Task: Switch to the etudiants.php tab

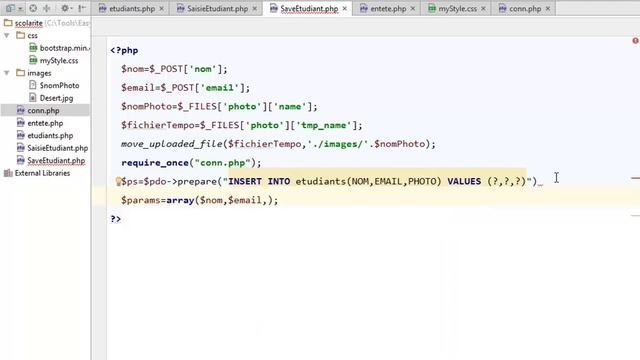Action: (132, 9)
